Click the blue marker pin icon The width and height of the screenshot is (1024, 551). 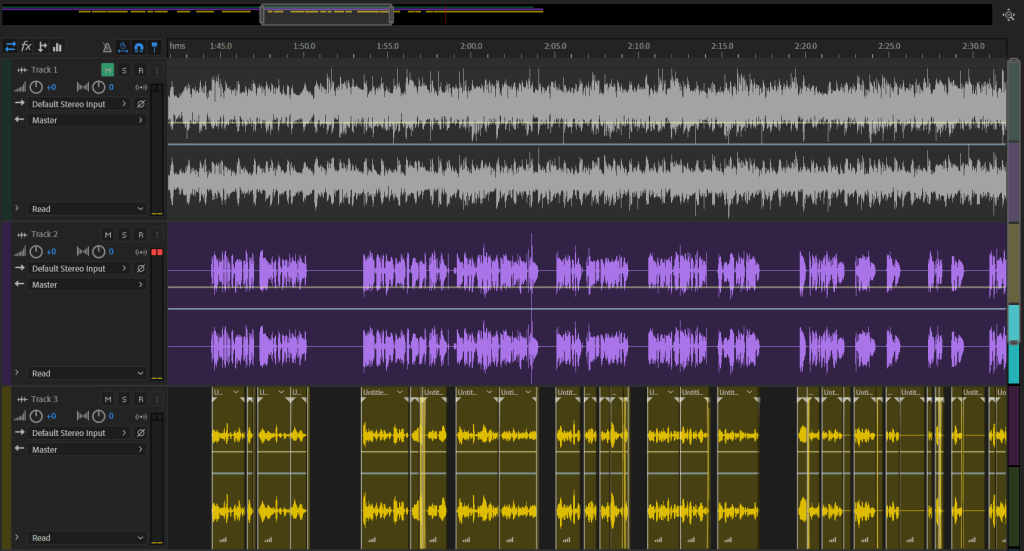(x=154, y=46)
